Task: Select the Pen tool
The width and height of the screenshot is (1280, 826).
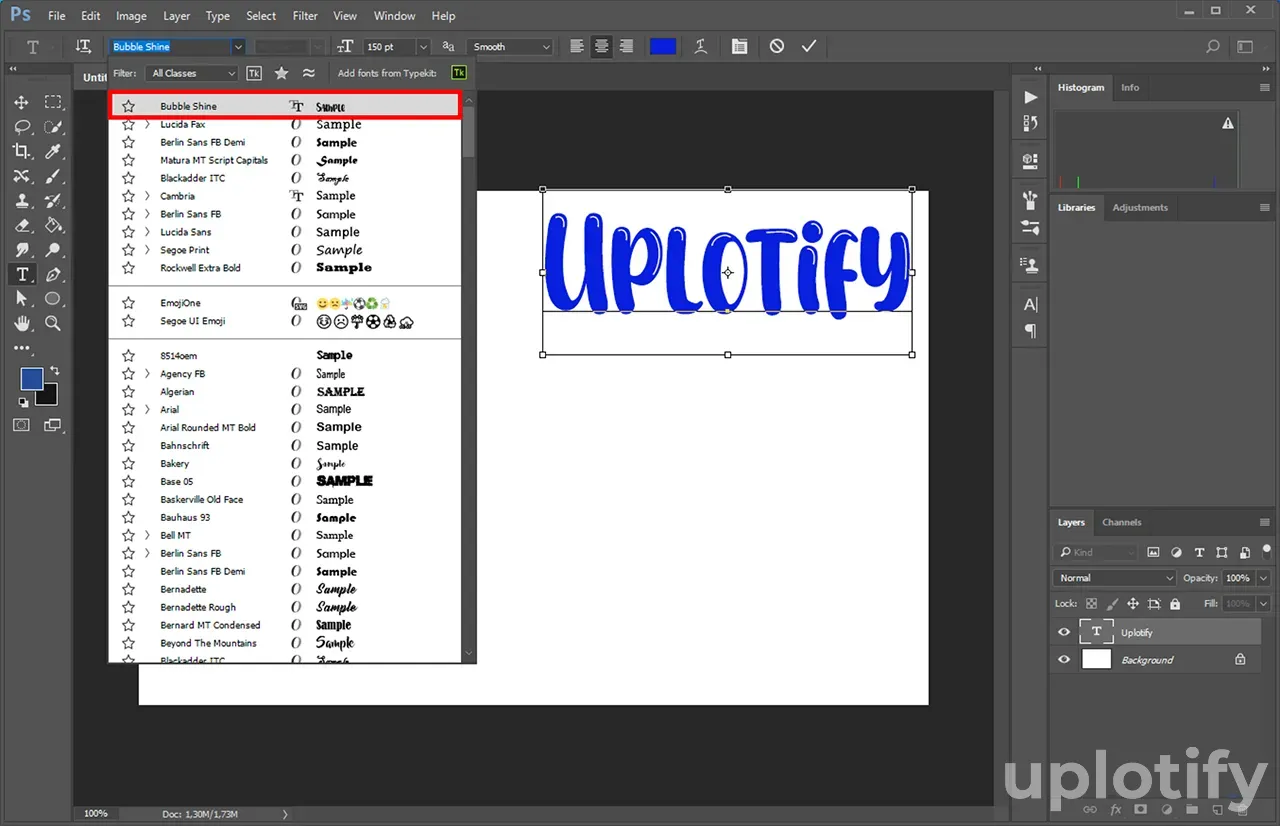Action: tap(53, 274)
